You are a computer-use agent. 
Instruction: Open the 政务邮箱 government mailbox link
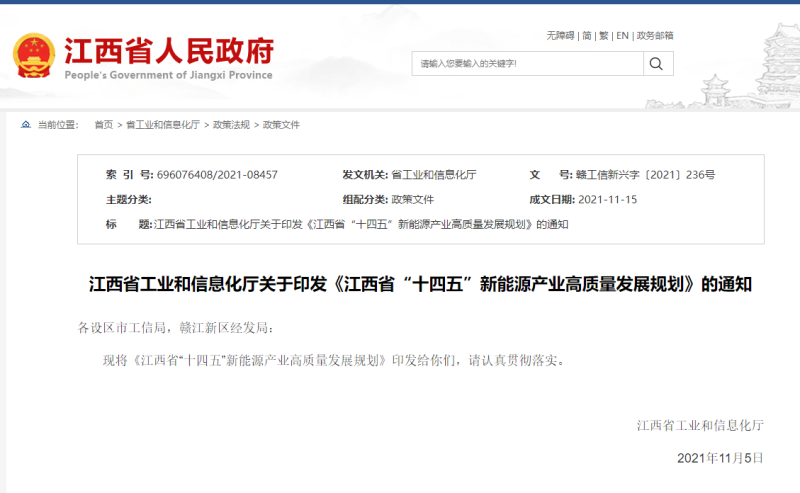[655, 35]
